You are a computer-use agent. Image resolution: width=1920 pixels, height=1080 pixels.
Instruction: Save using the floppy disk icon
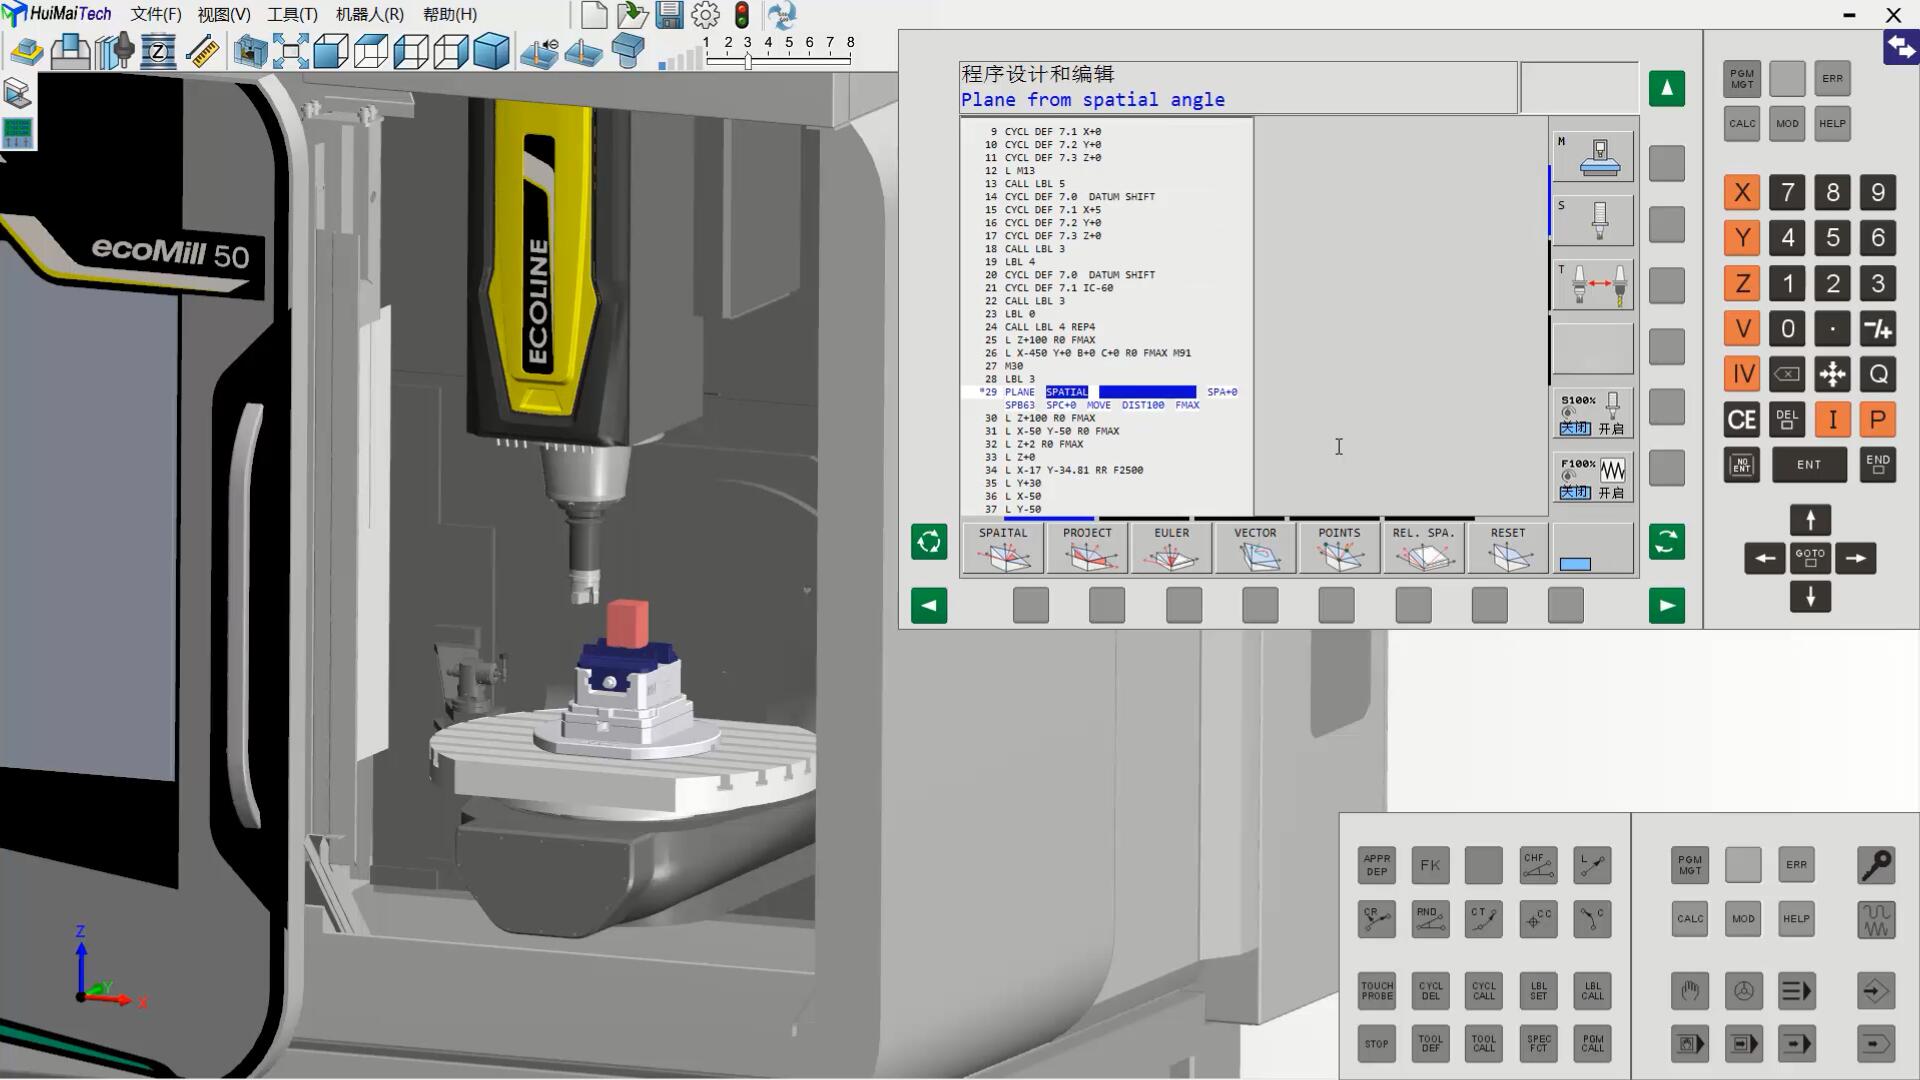coord(669,14)
